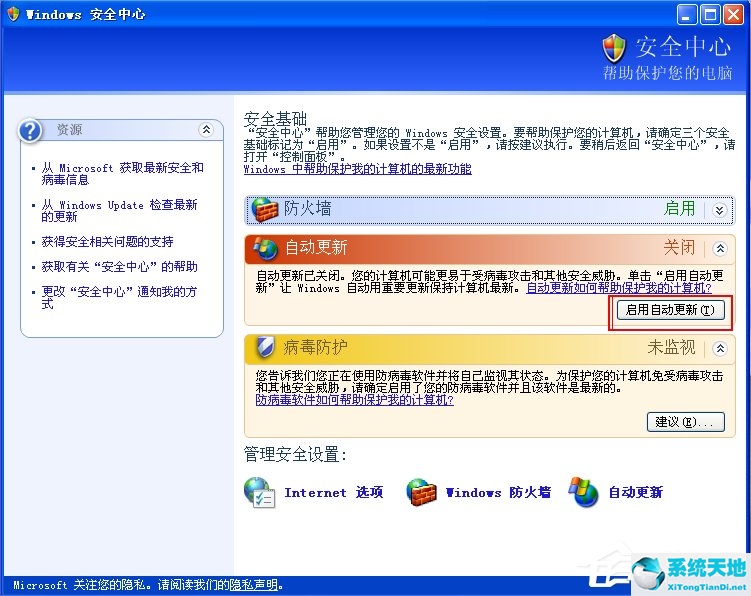The height and width of the screenshot is (596, 751).
Task: Click the Internet 选项 text label
Action: [334, 493]
